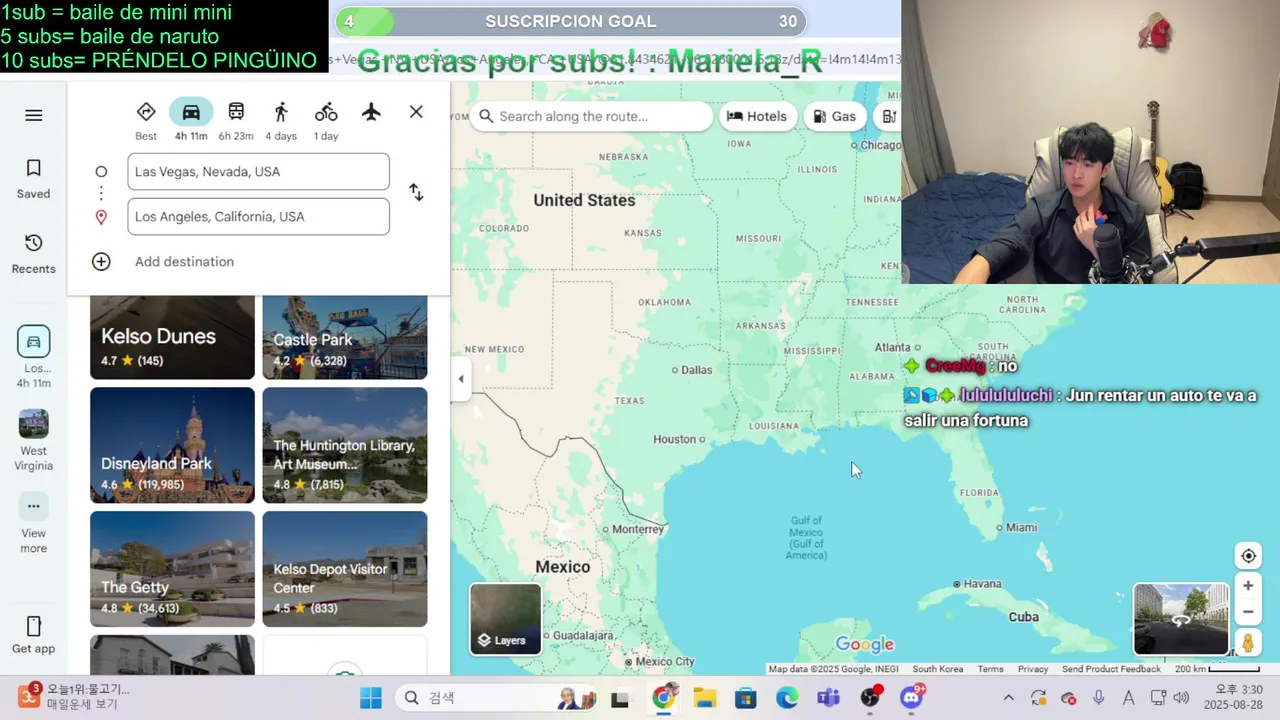Toggle the 200 km map scale
The image size is (1280, 720).
point(1217,669)
